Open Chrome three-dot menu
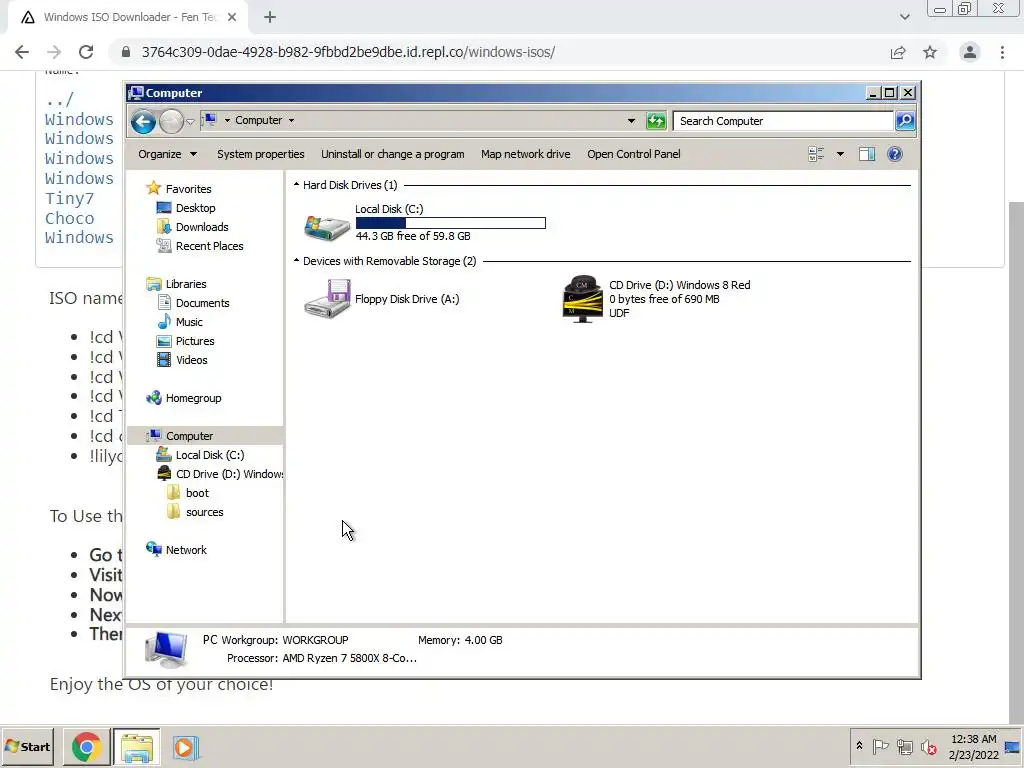1024x768 pixels. [x=1002, y=52]
